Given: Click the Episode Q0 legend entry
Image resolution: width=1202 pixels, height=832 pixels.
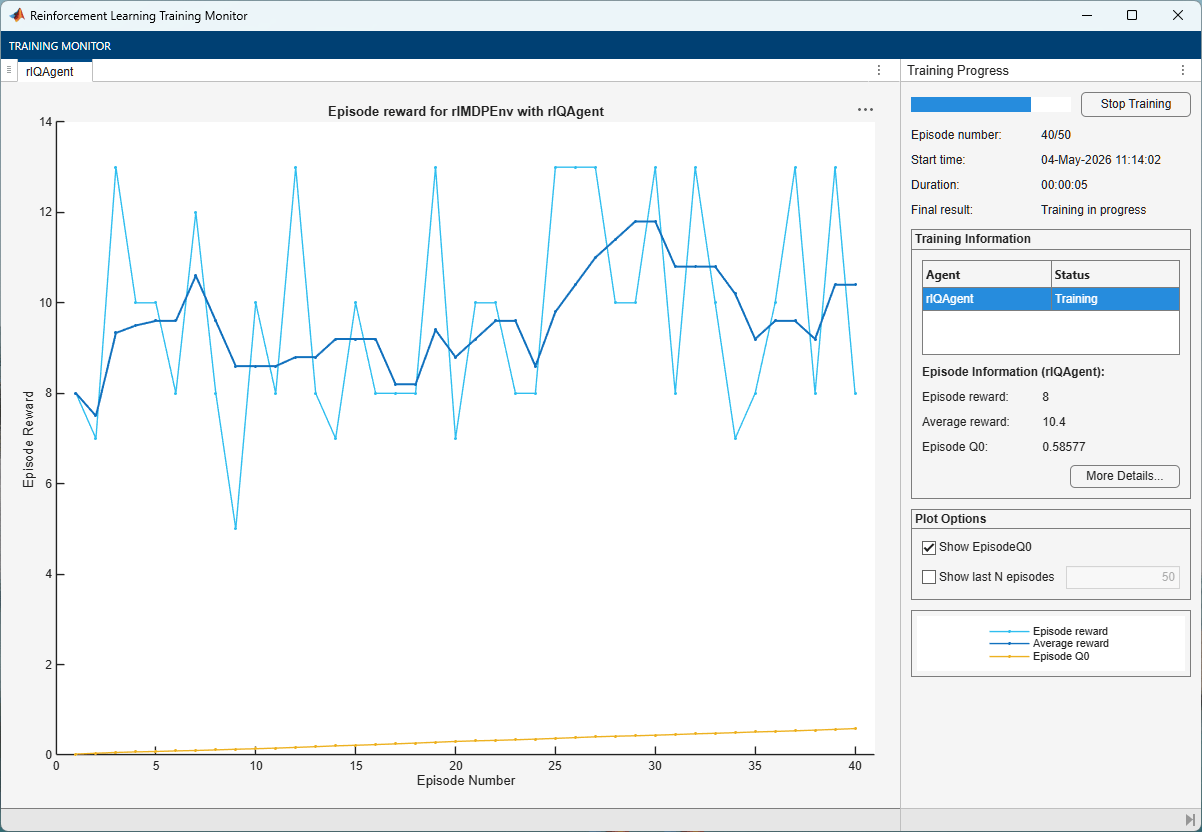Looking at the screenshot, I should [x=1039, y=657].
